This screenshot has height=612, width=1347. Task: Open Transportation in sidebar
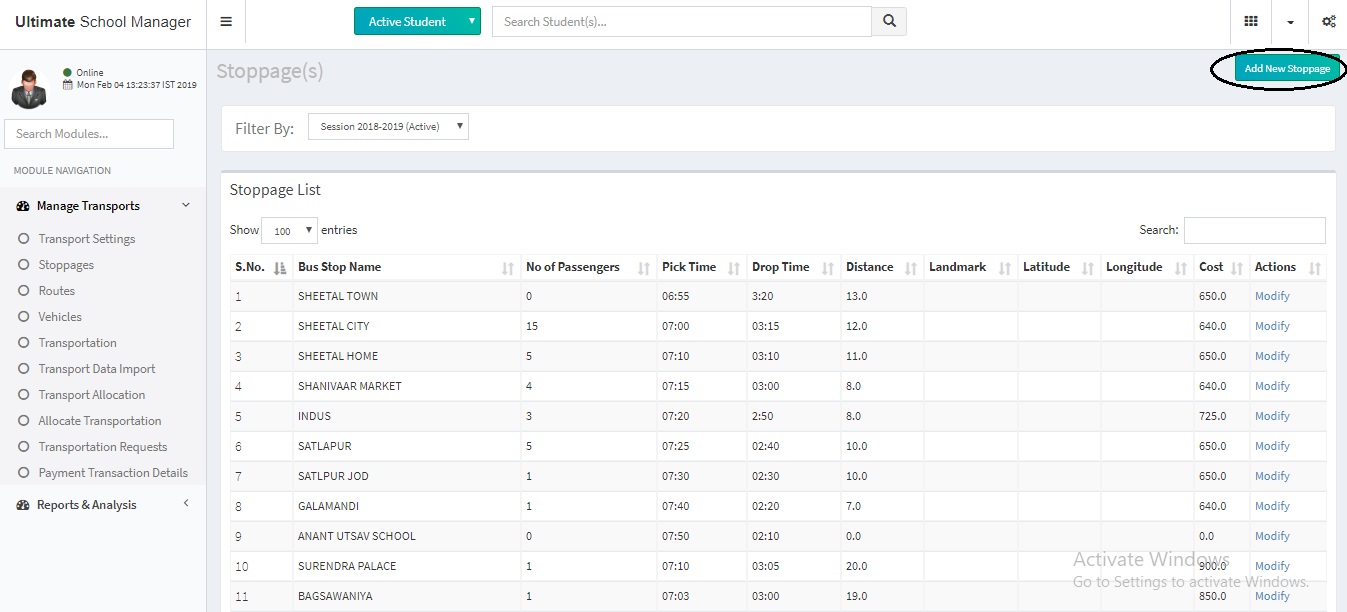coord(78,343)
